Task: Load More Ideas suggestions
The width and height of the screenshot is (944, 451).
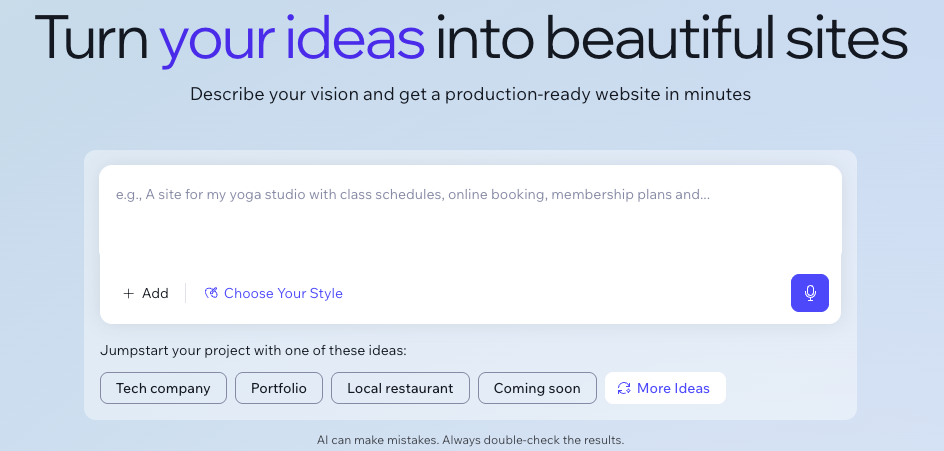Action: coord(665,388)
